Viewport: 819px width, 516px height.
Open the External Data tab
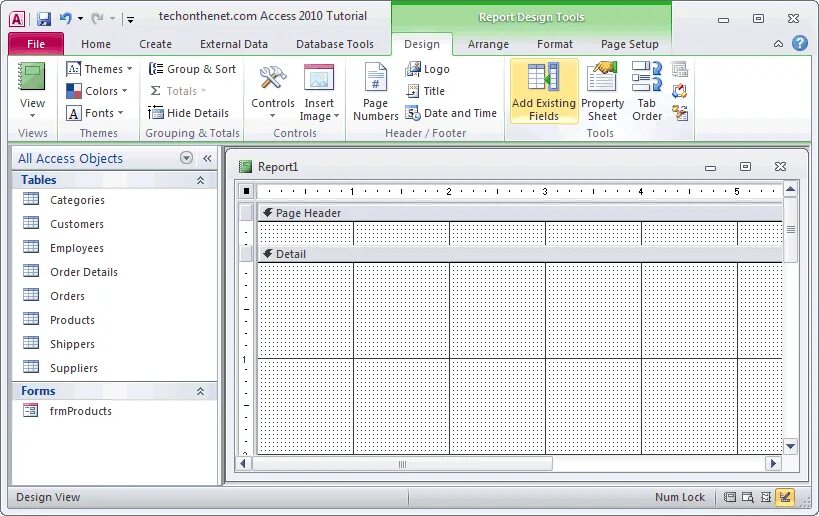click(233, 44)
